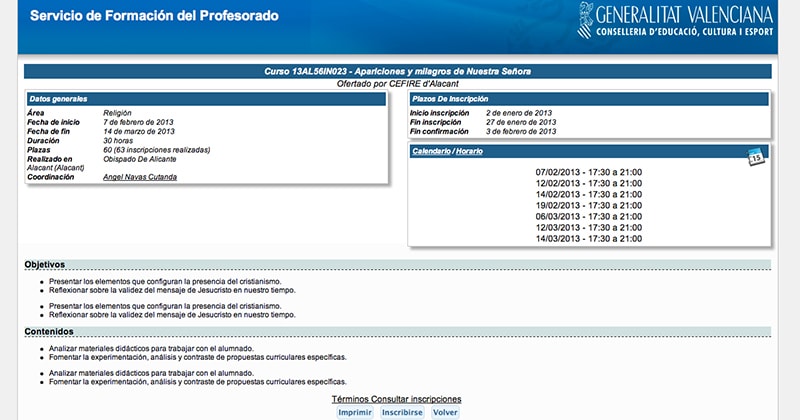Click the calendar icon in the schedule panel

(x=757, y=155)
